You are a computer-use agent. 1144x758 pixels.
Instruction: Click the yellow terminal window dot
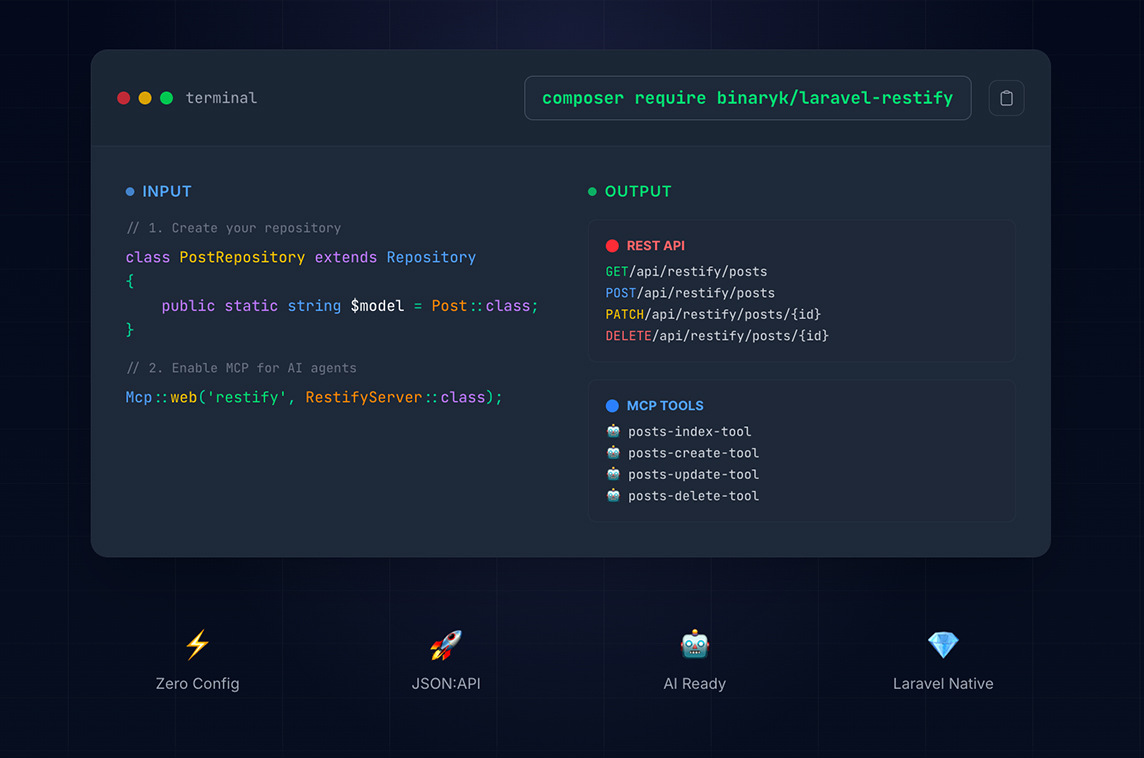point(145,98)
